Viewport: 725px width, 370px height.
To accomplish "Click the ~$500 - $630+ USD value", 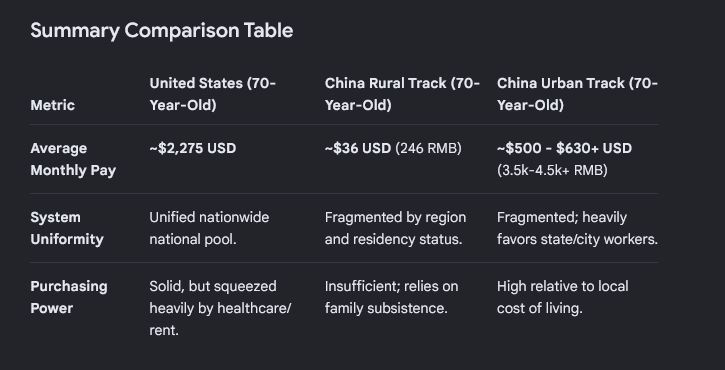I will [564, 148].
